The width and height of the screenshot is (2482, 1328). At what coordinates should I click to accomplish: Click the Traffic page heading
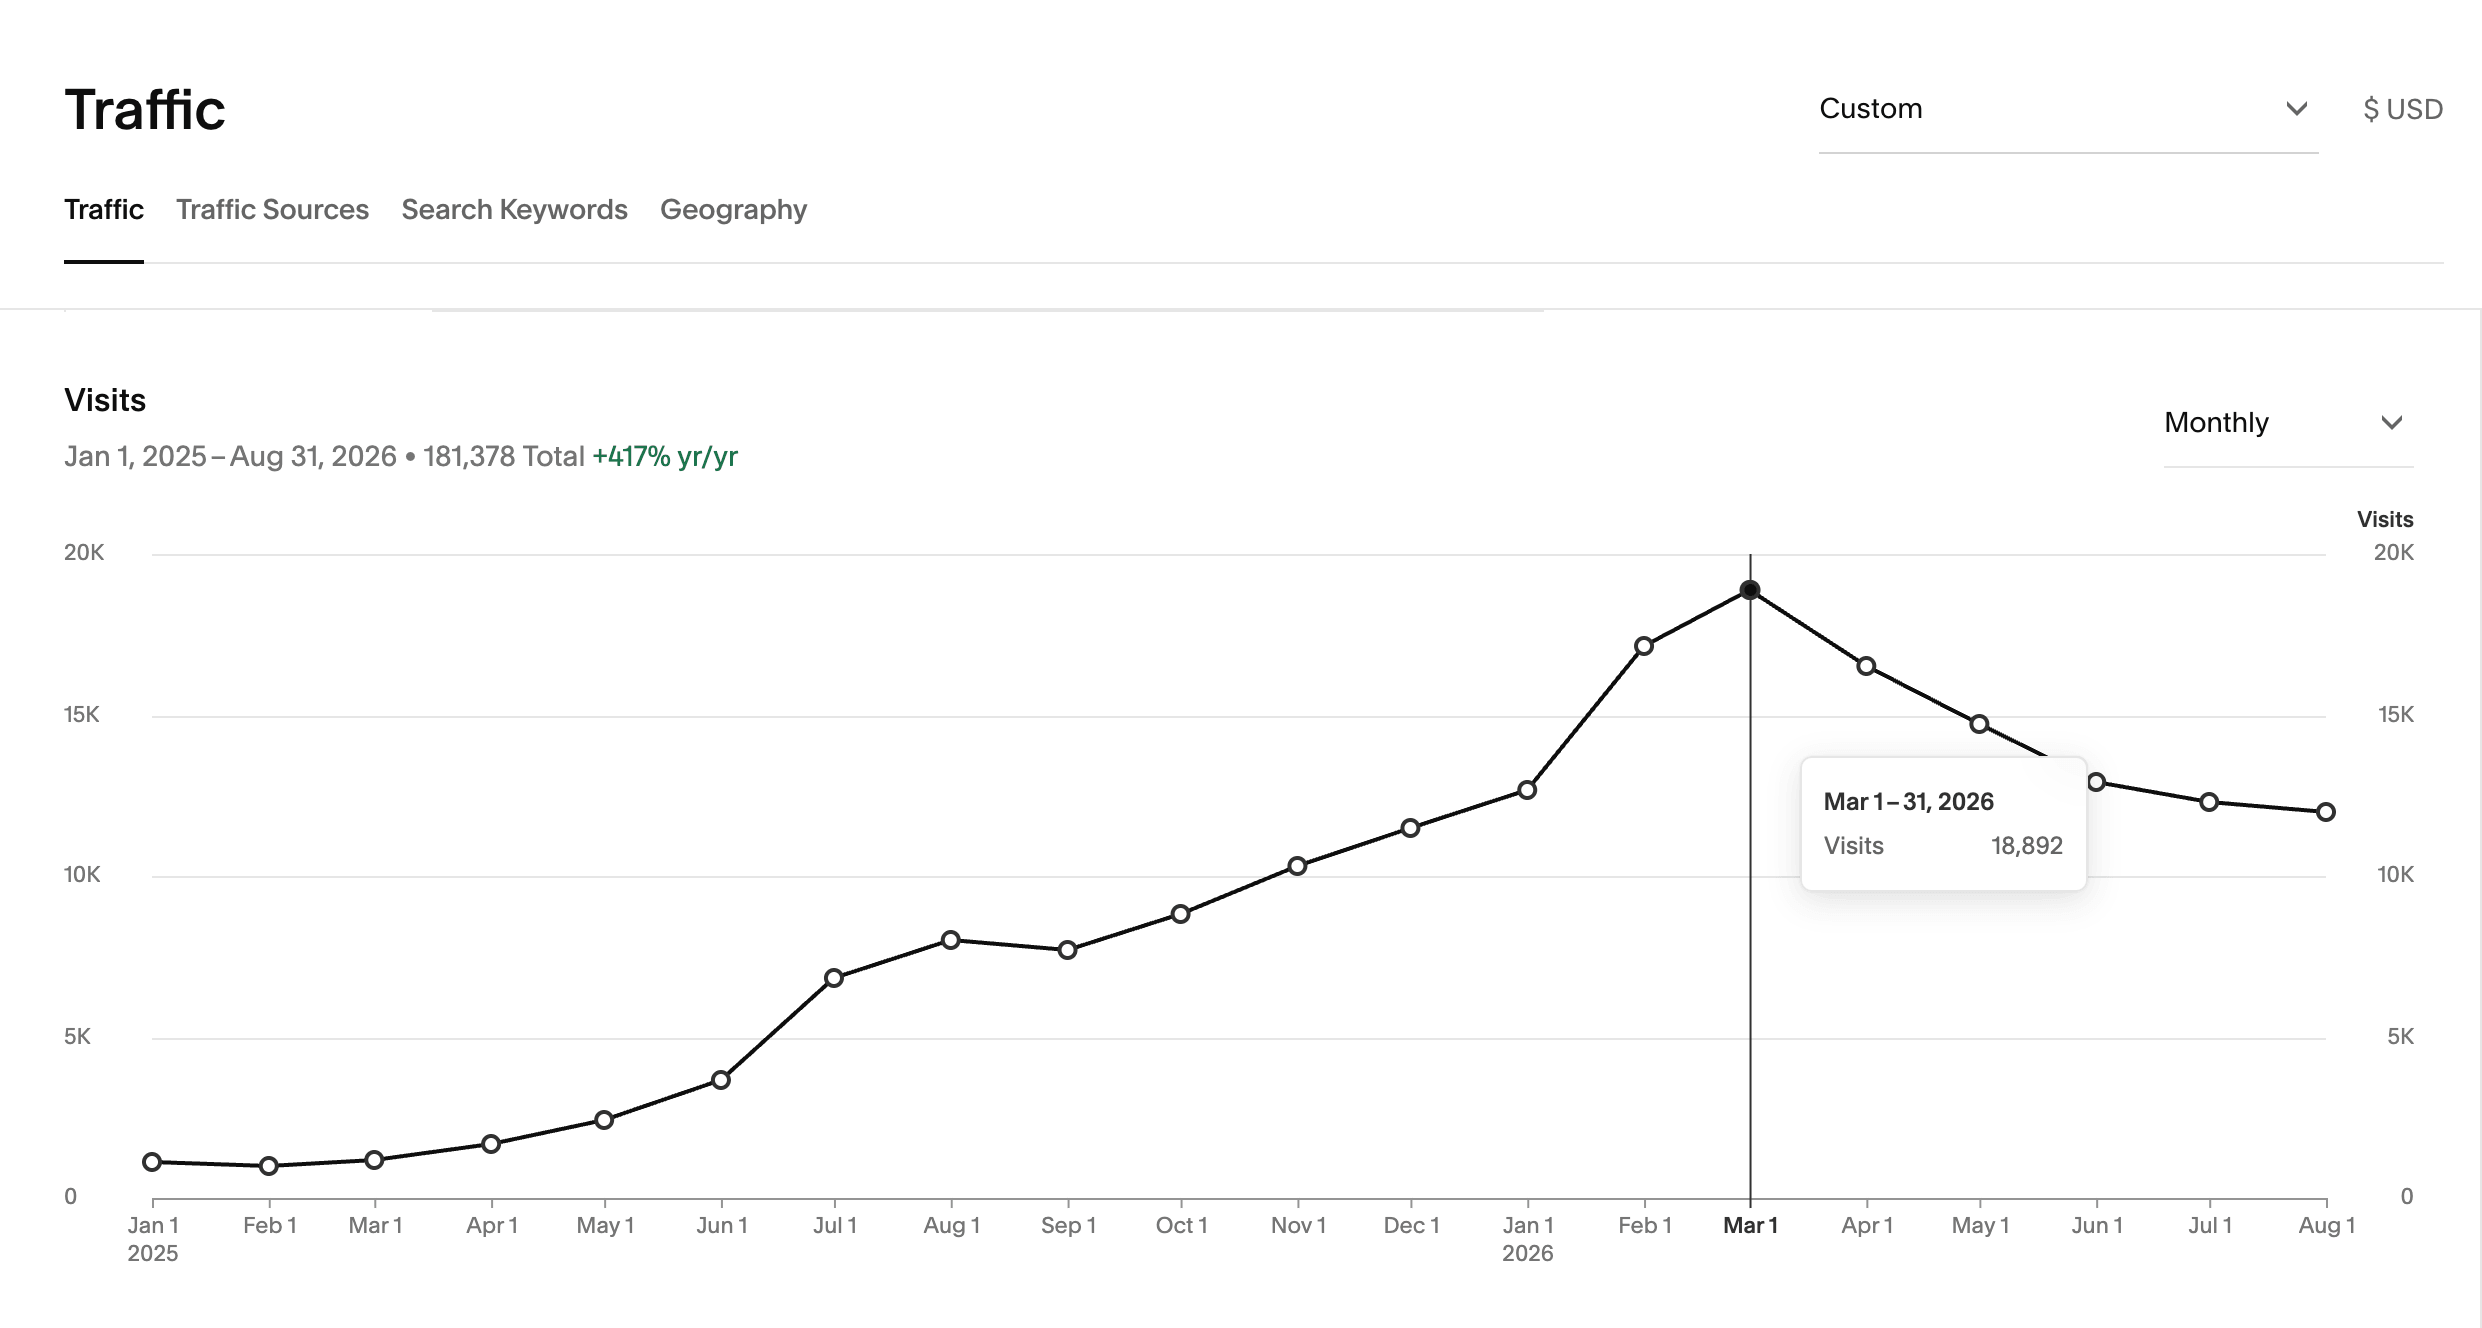coord(145,110)
